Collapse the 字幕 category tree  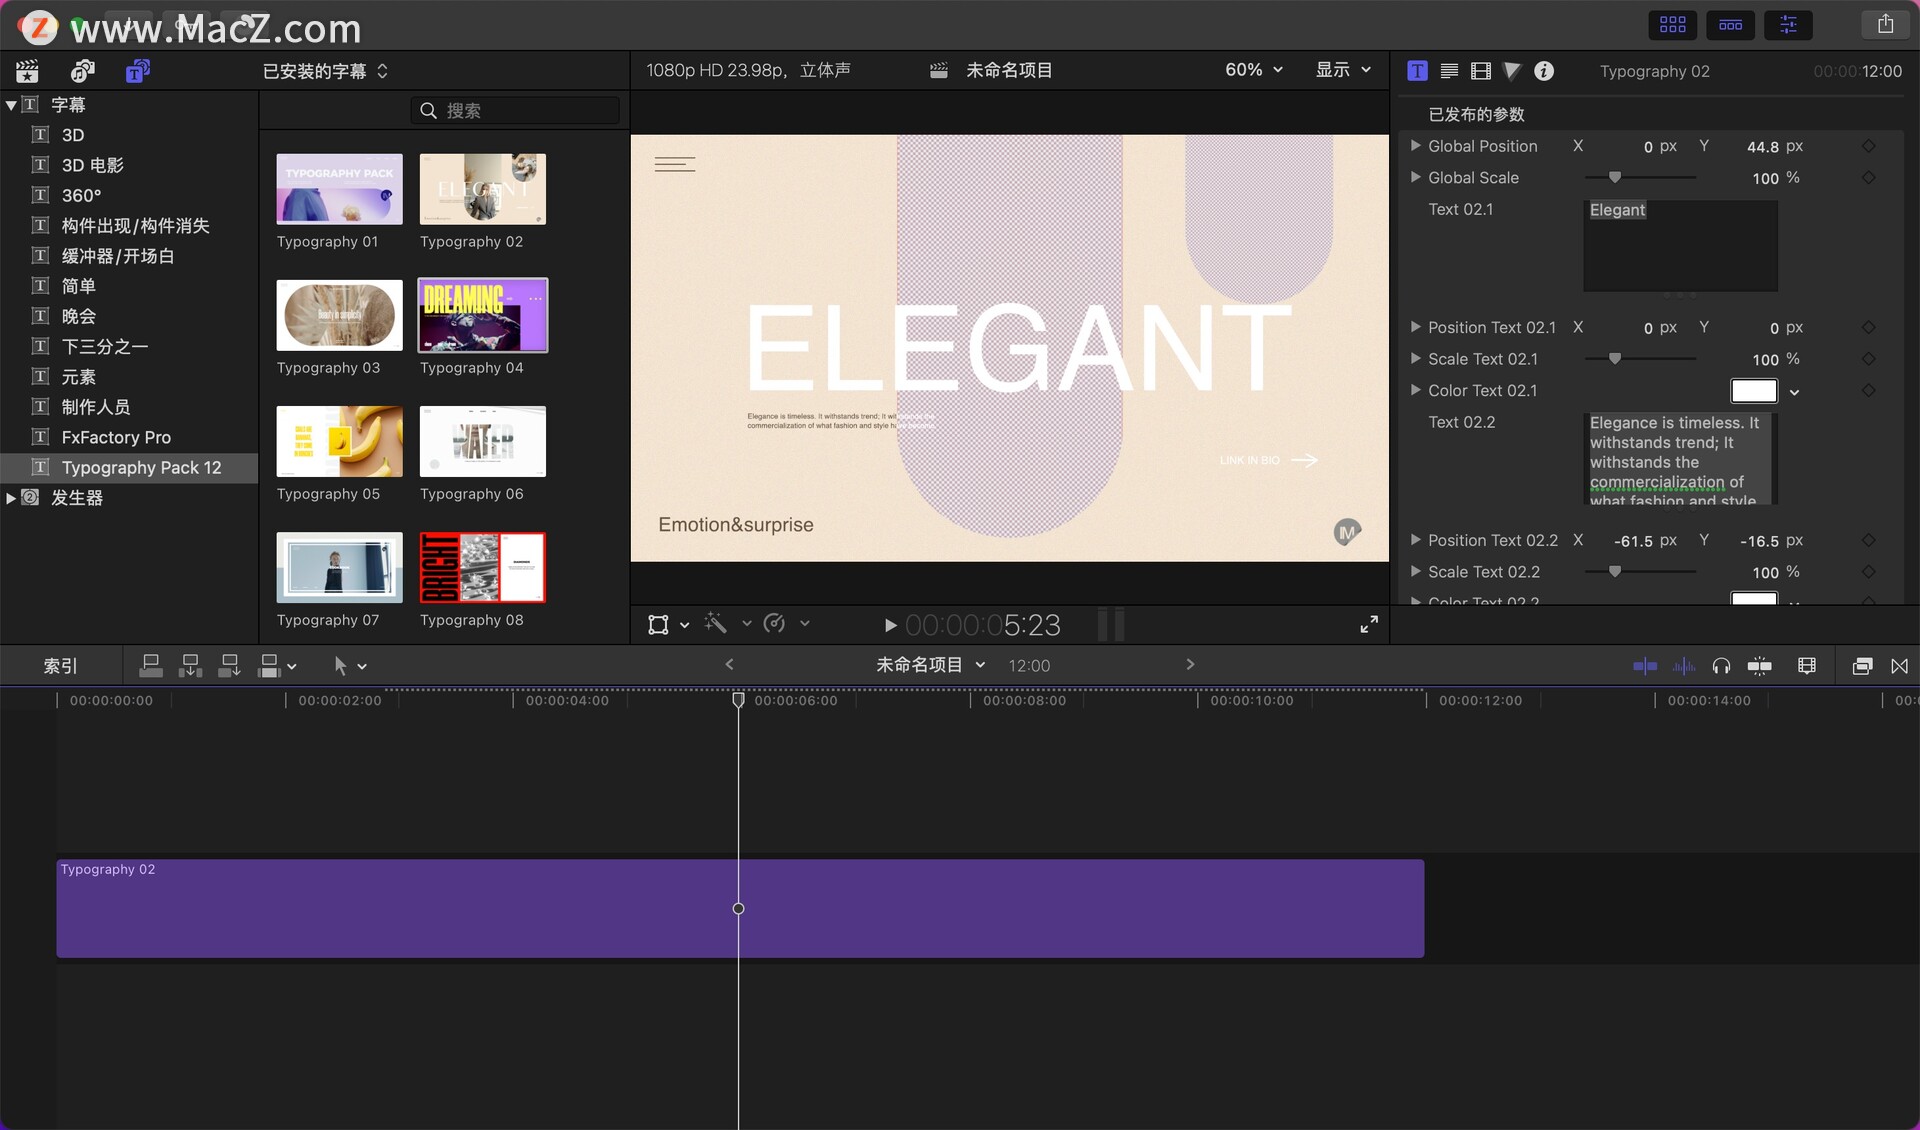pos(11,105)
